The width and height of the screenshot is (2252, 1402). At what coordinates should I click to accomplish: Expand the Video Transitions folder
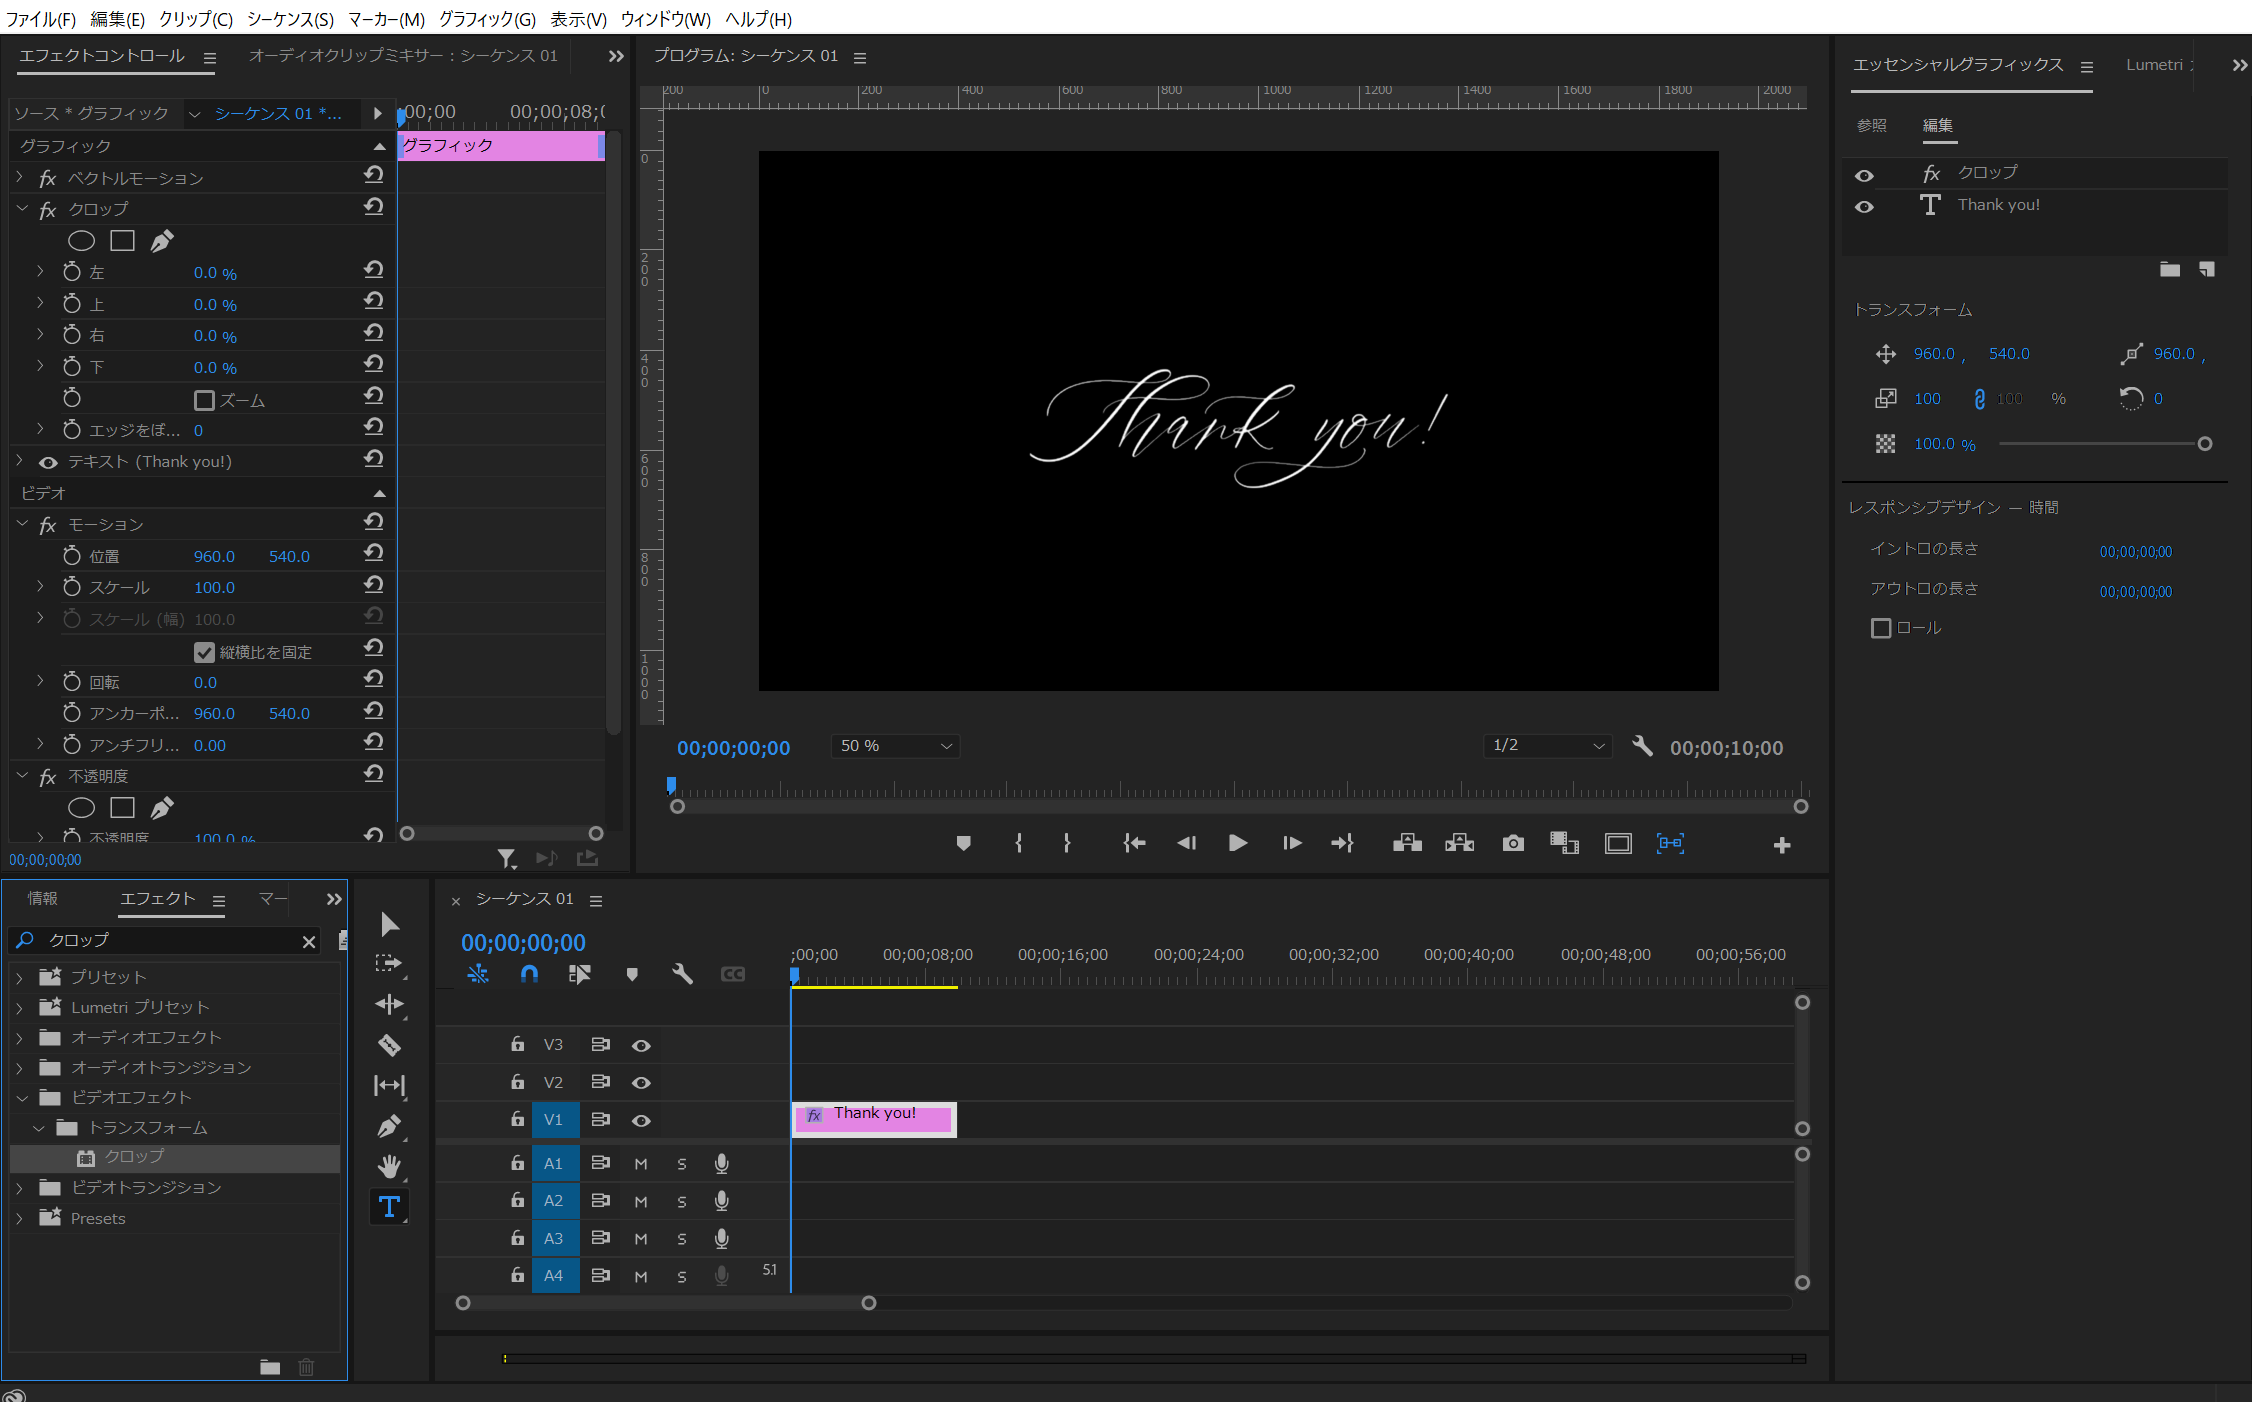point(20,1188)
